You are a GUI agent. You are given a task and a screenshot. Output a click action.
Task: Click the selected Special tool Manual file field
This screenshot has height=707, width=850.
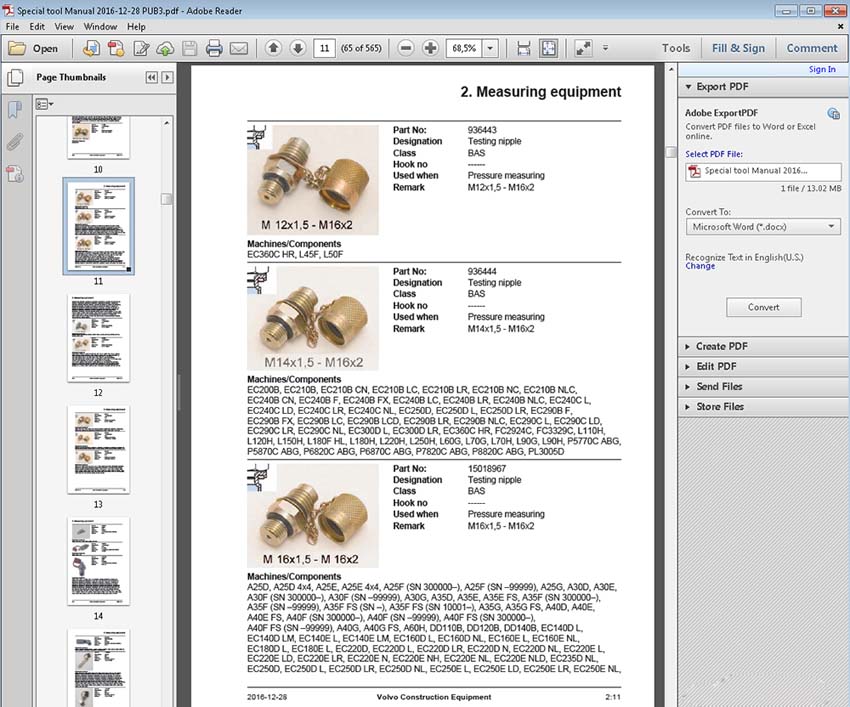(763, 171)
